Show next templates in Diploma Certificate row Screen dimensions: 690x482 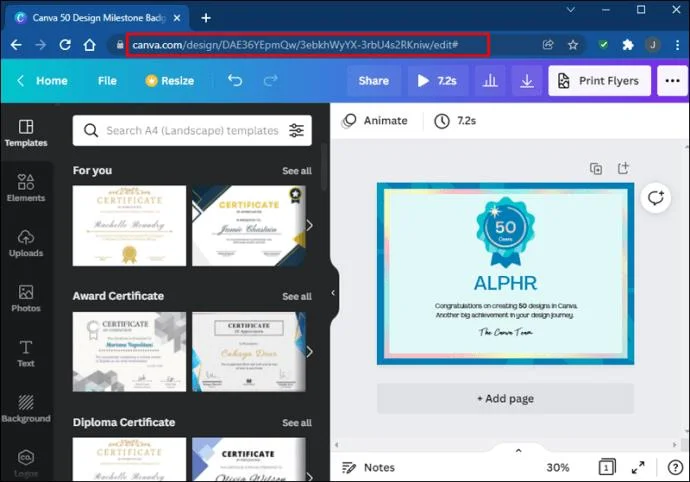[309, 477]
